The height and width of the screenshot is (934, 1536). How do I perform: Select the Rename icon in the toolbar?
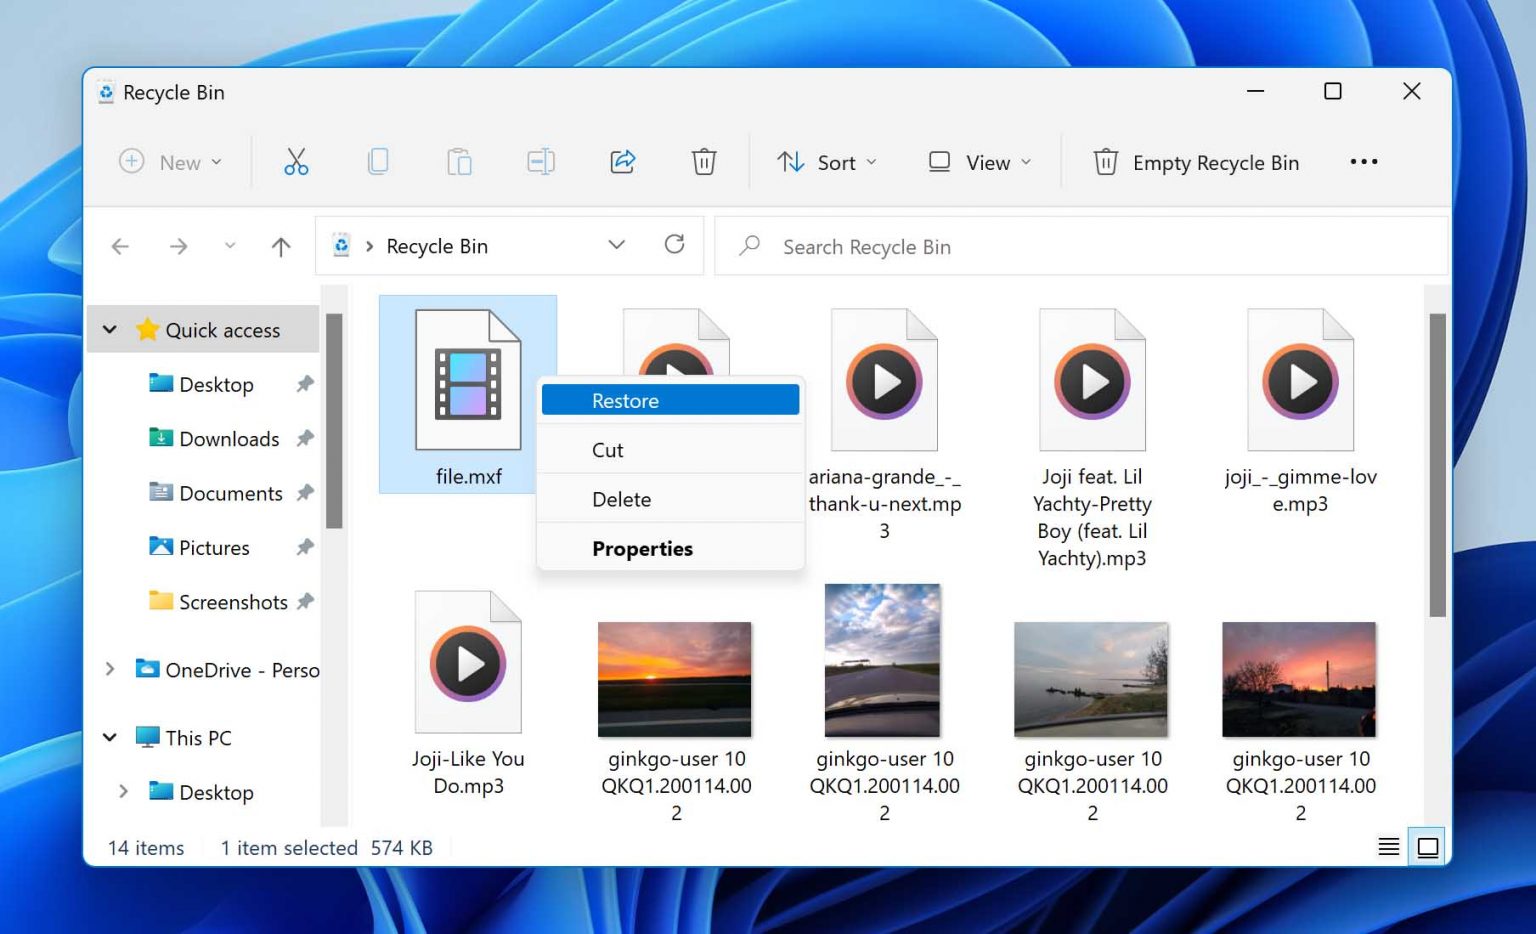(540, 161)
